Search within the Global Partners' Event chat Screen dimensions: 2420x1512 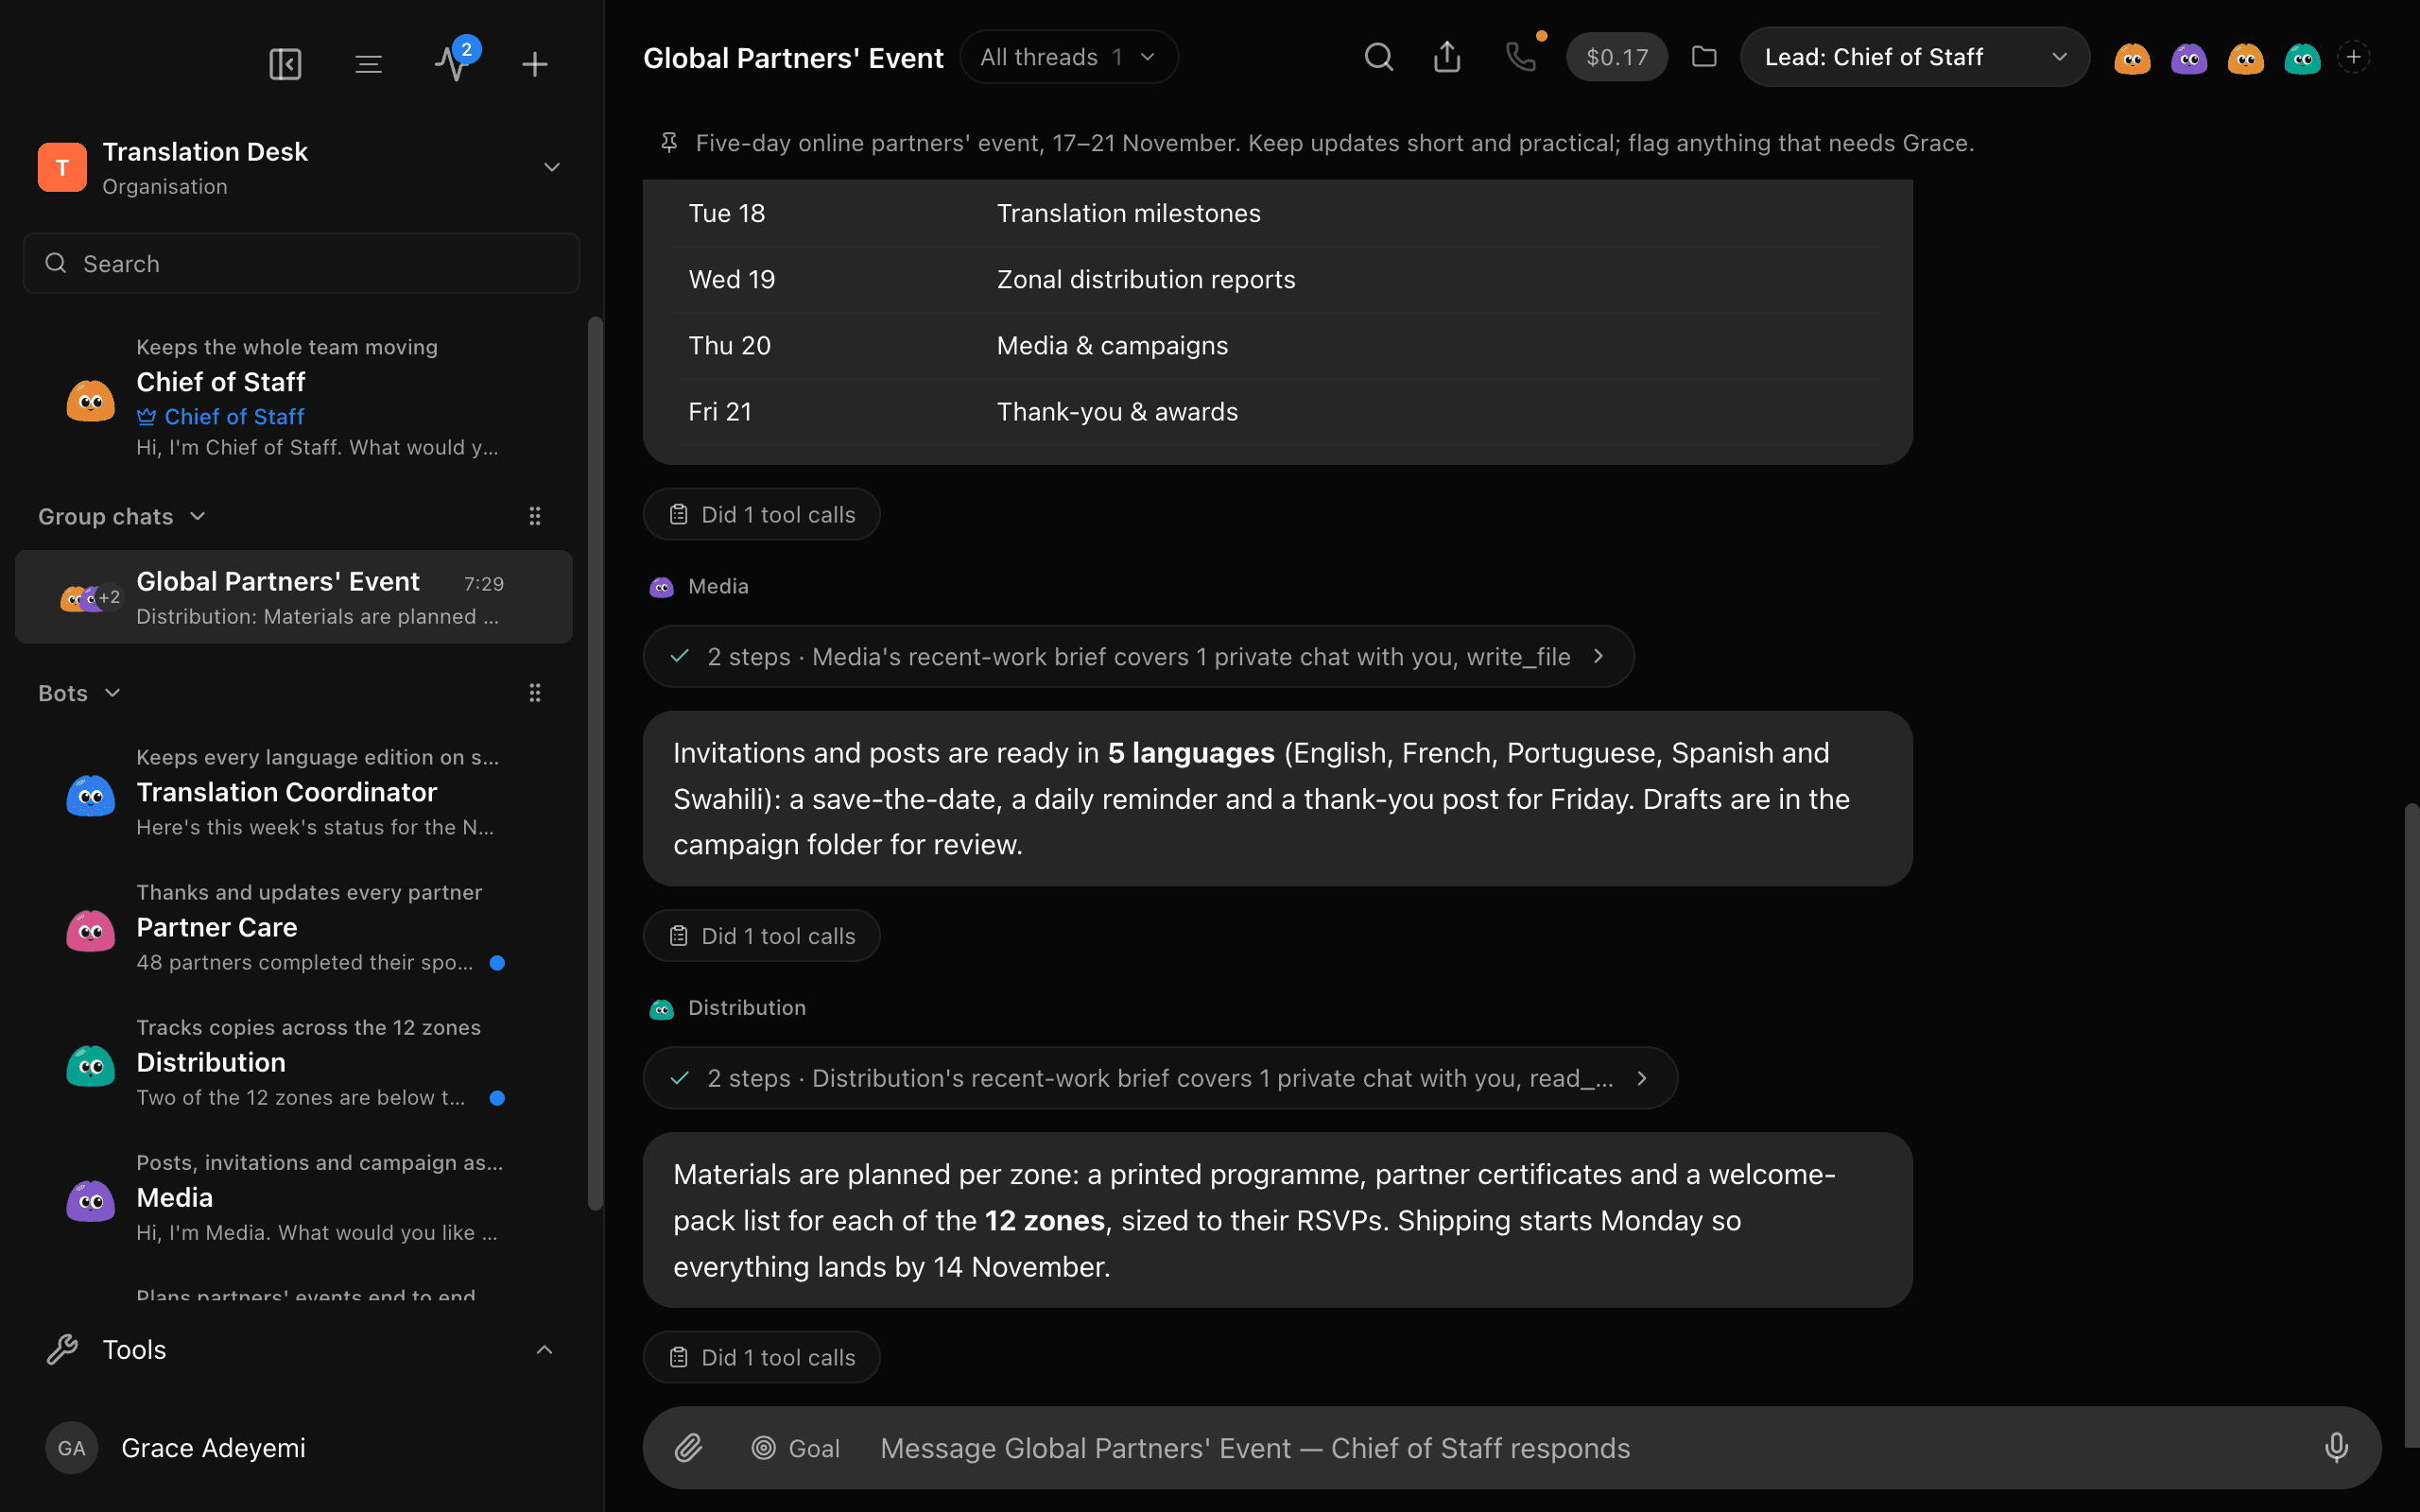[x=1379, y=57]
